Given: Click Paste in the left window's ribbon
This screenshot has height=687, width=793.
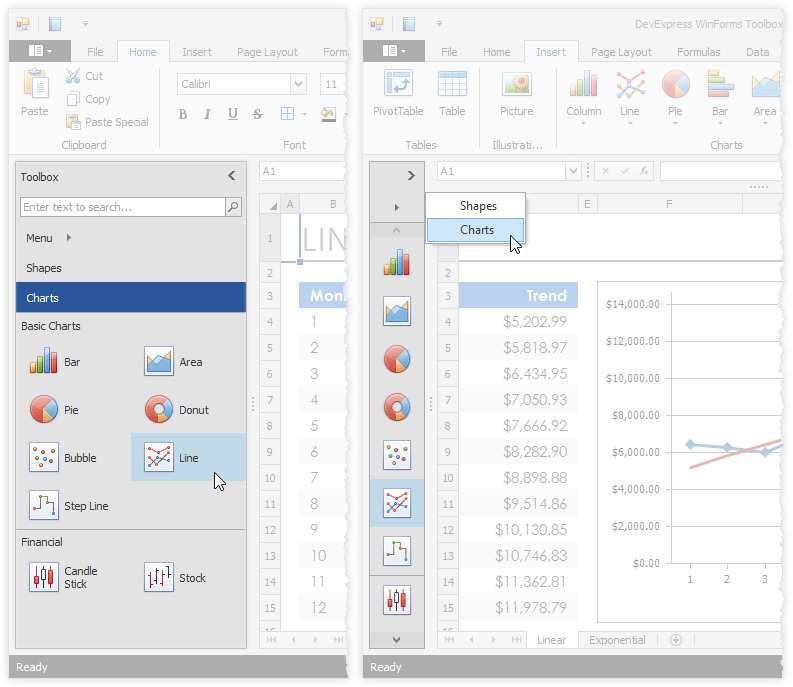Looking at the screenshot, I should [x=35, y=93].
